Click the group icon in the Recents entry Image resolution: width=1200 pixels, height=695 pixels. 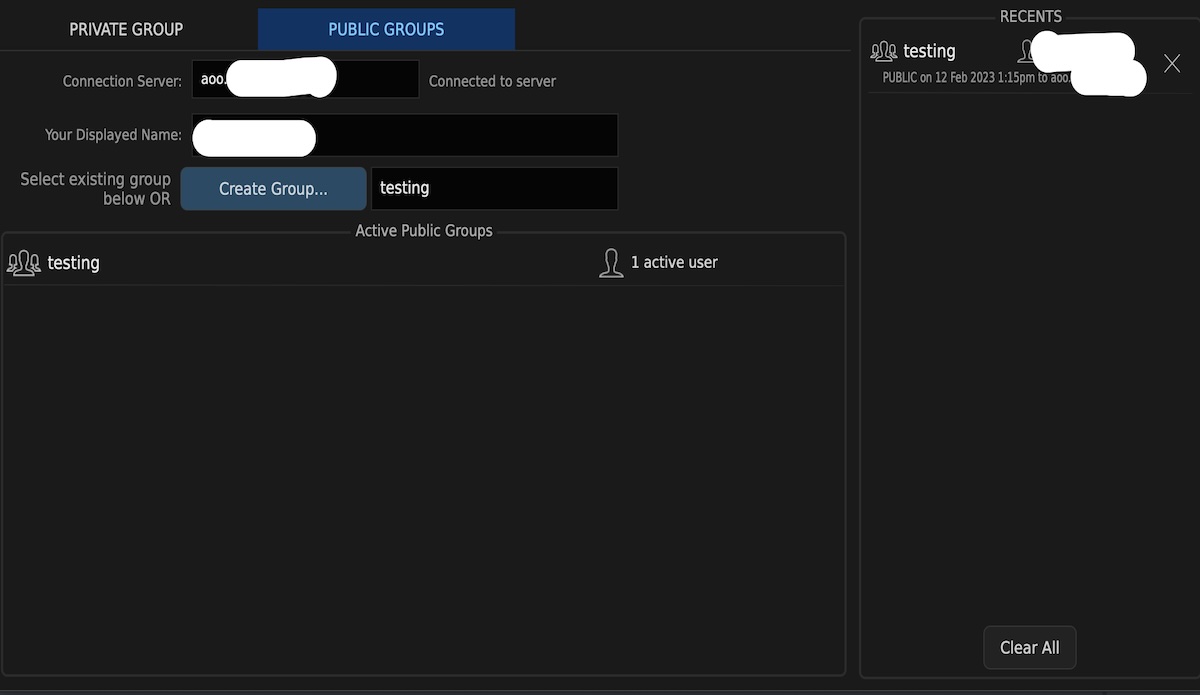point(884,51)
